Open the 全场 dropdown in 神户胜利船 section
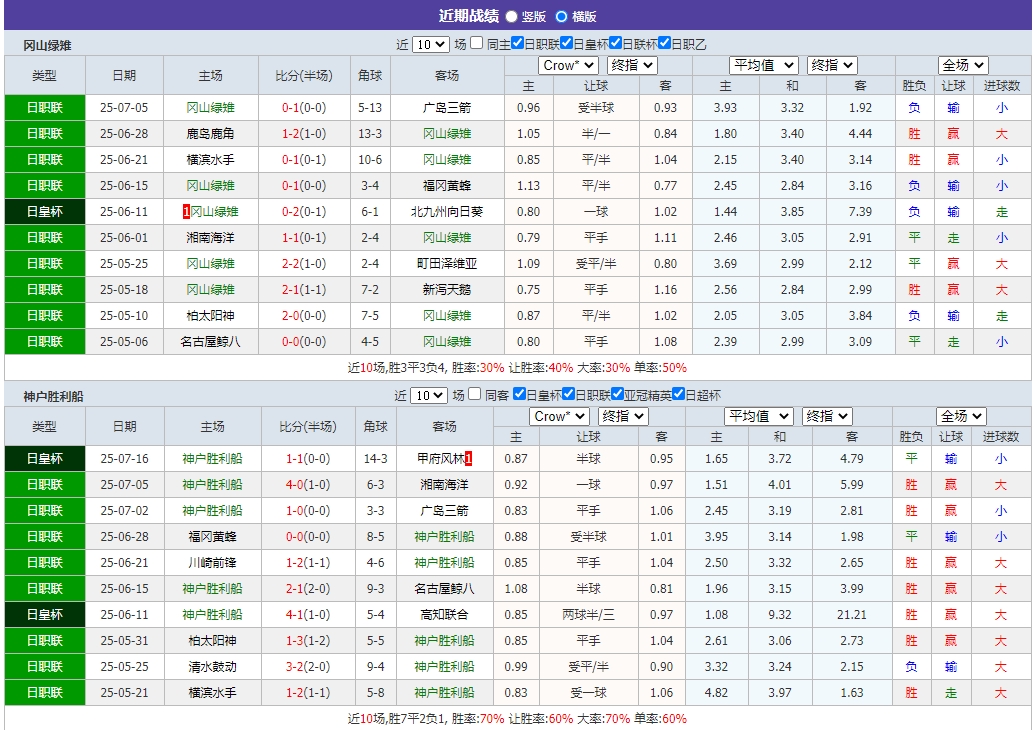This screenshot has height=730, width=1035. pos(960,417)
